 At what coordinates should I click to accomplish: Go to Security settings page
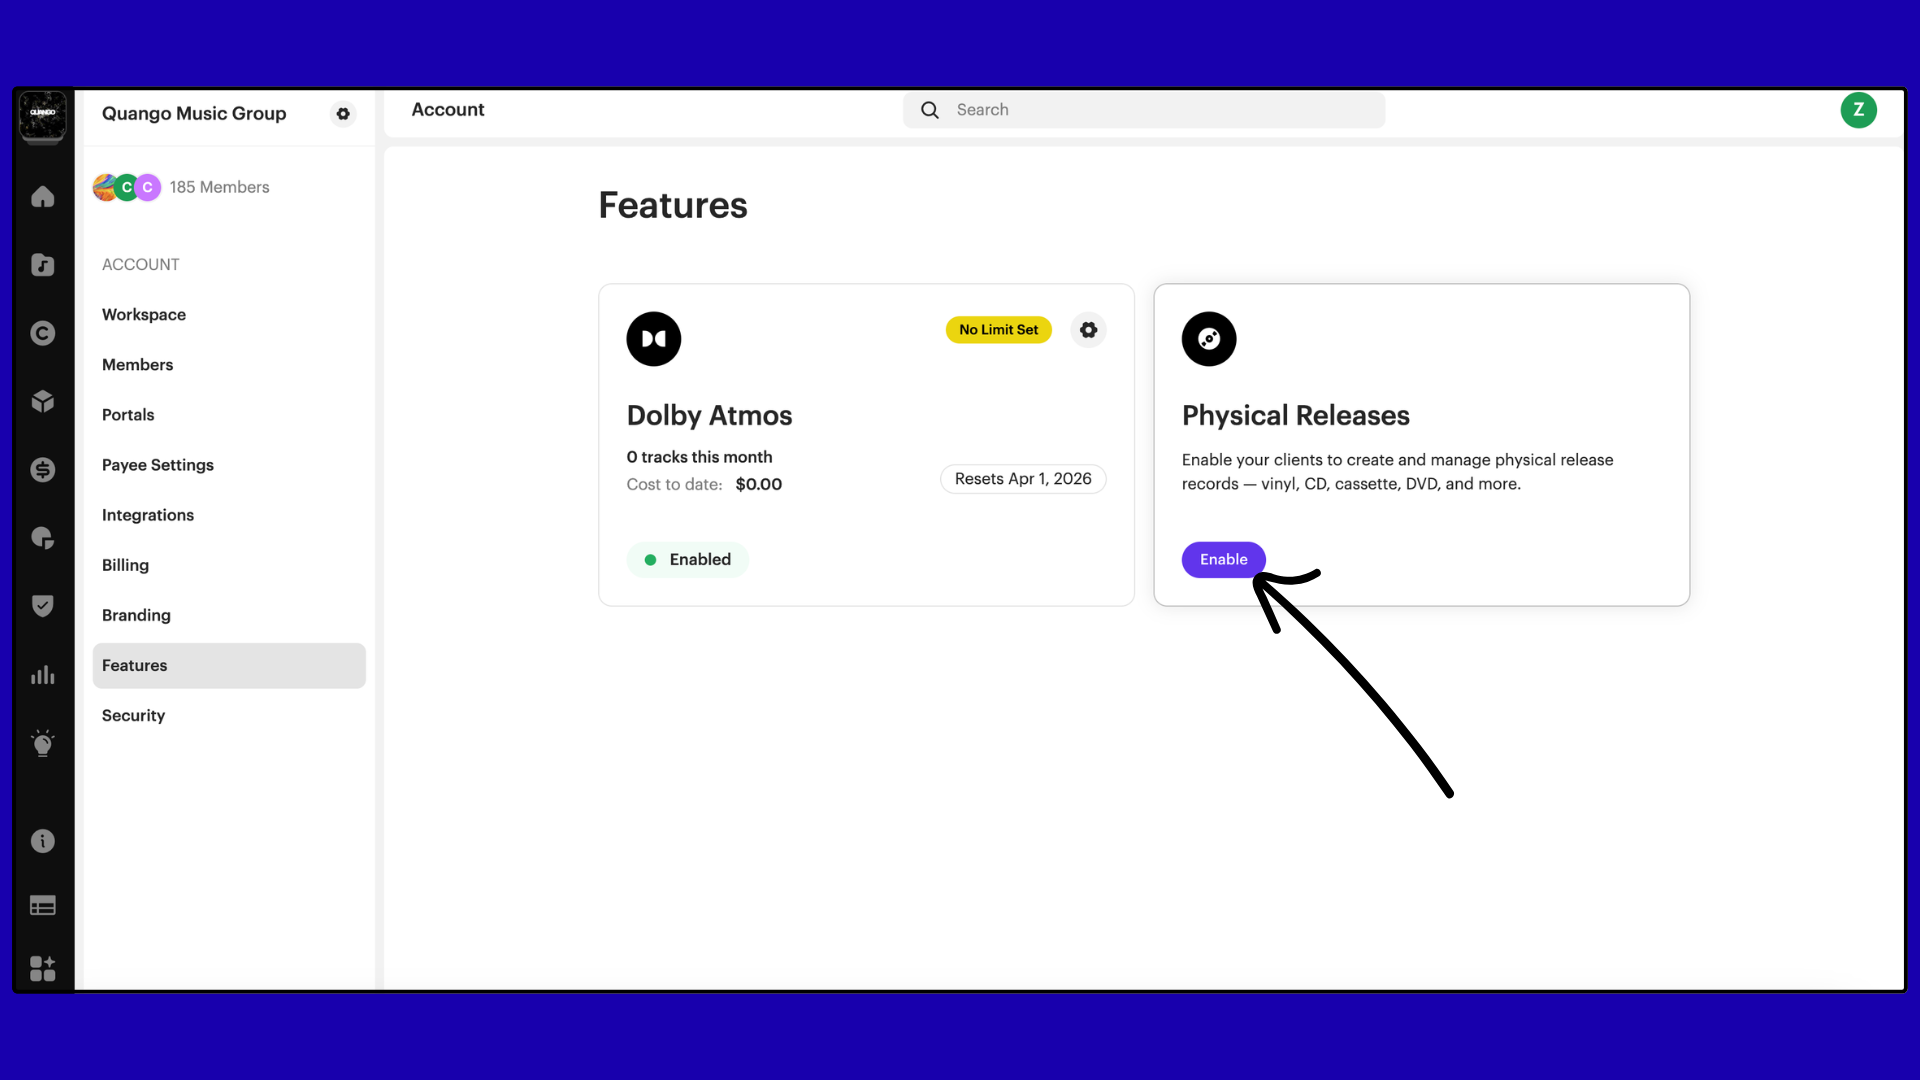click(x=133, y=715)
